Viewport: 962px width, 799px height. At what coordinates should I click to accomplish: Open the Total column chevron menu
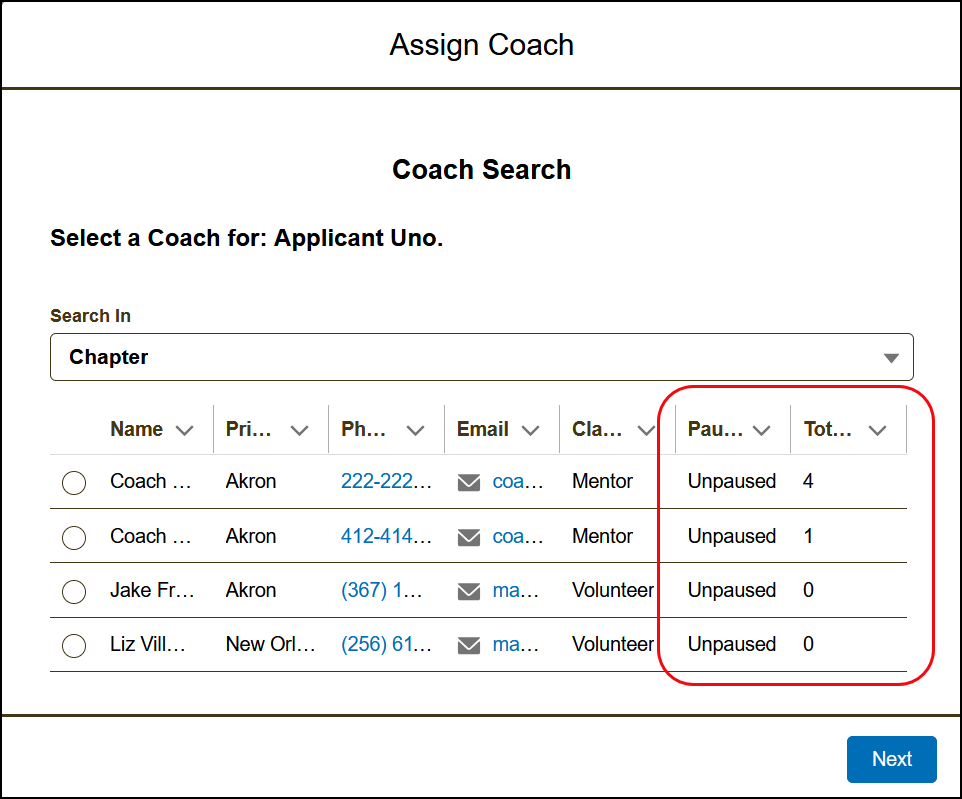877,430
